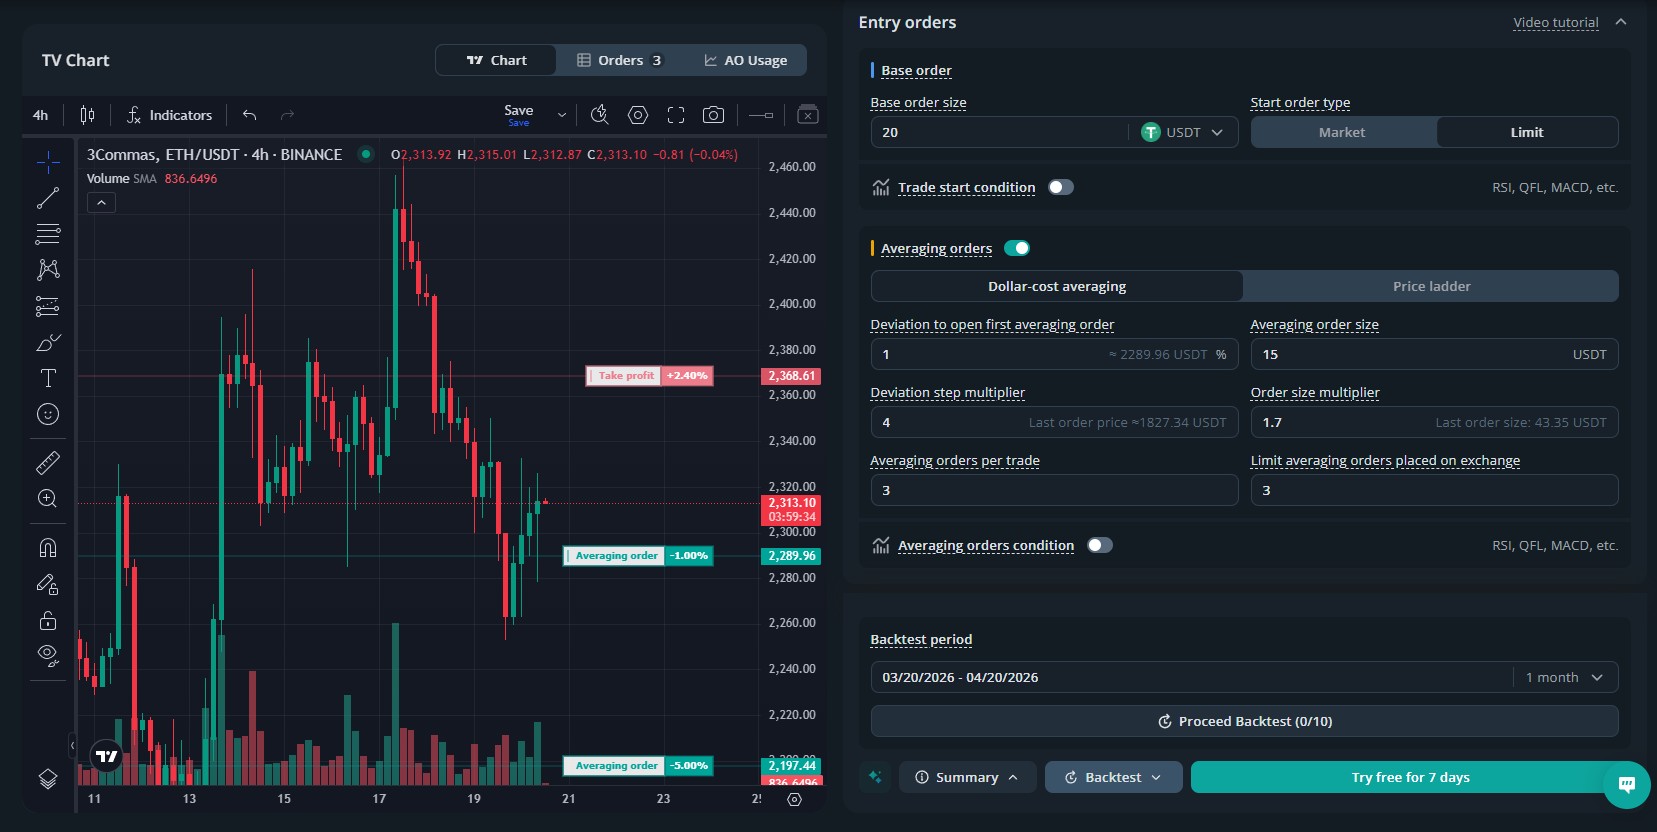Screen dimensions: 1657x832
Task: Enable the Trade start condition toggle
Action: [x=1061, y=187]
